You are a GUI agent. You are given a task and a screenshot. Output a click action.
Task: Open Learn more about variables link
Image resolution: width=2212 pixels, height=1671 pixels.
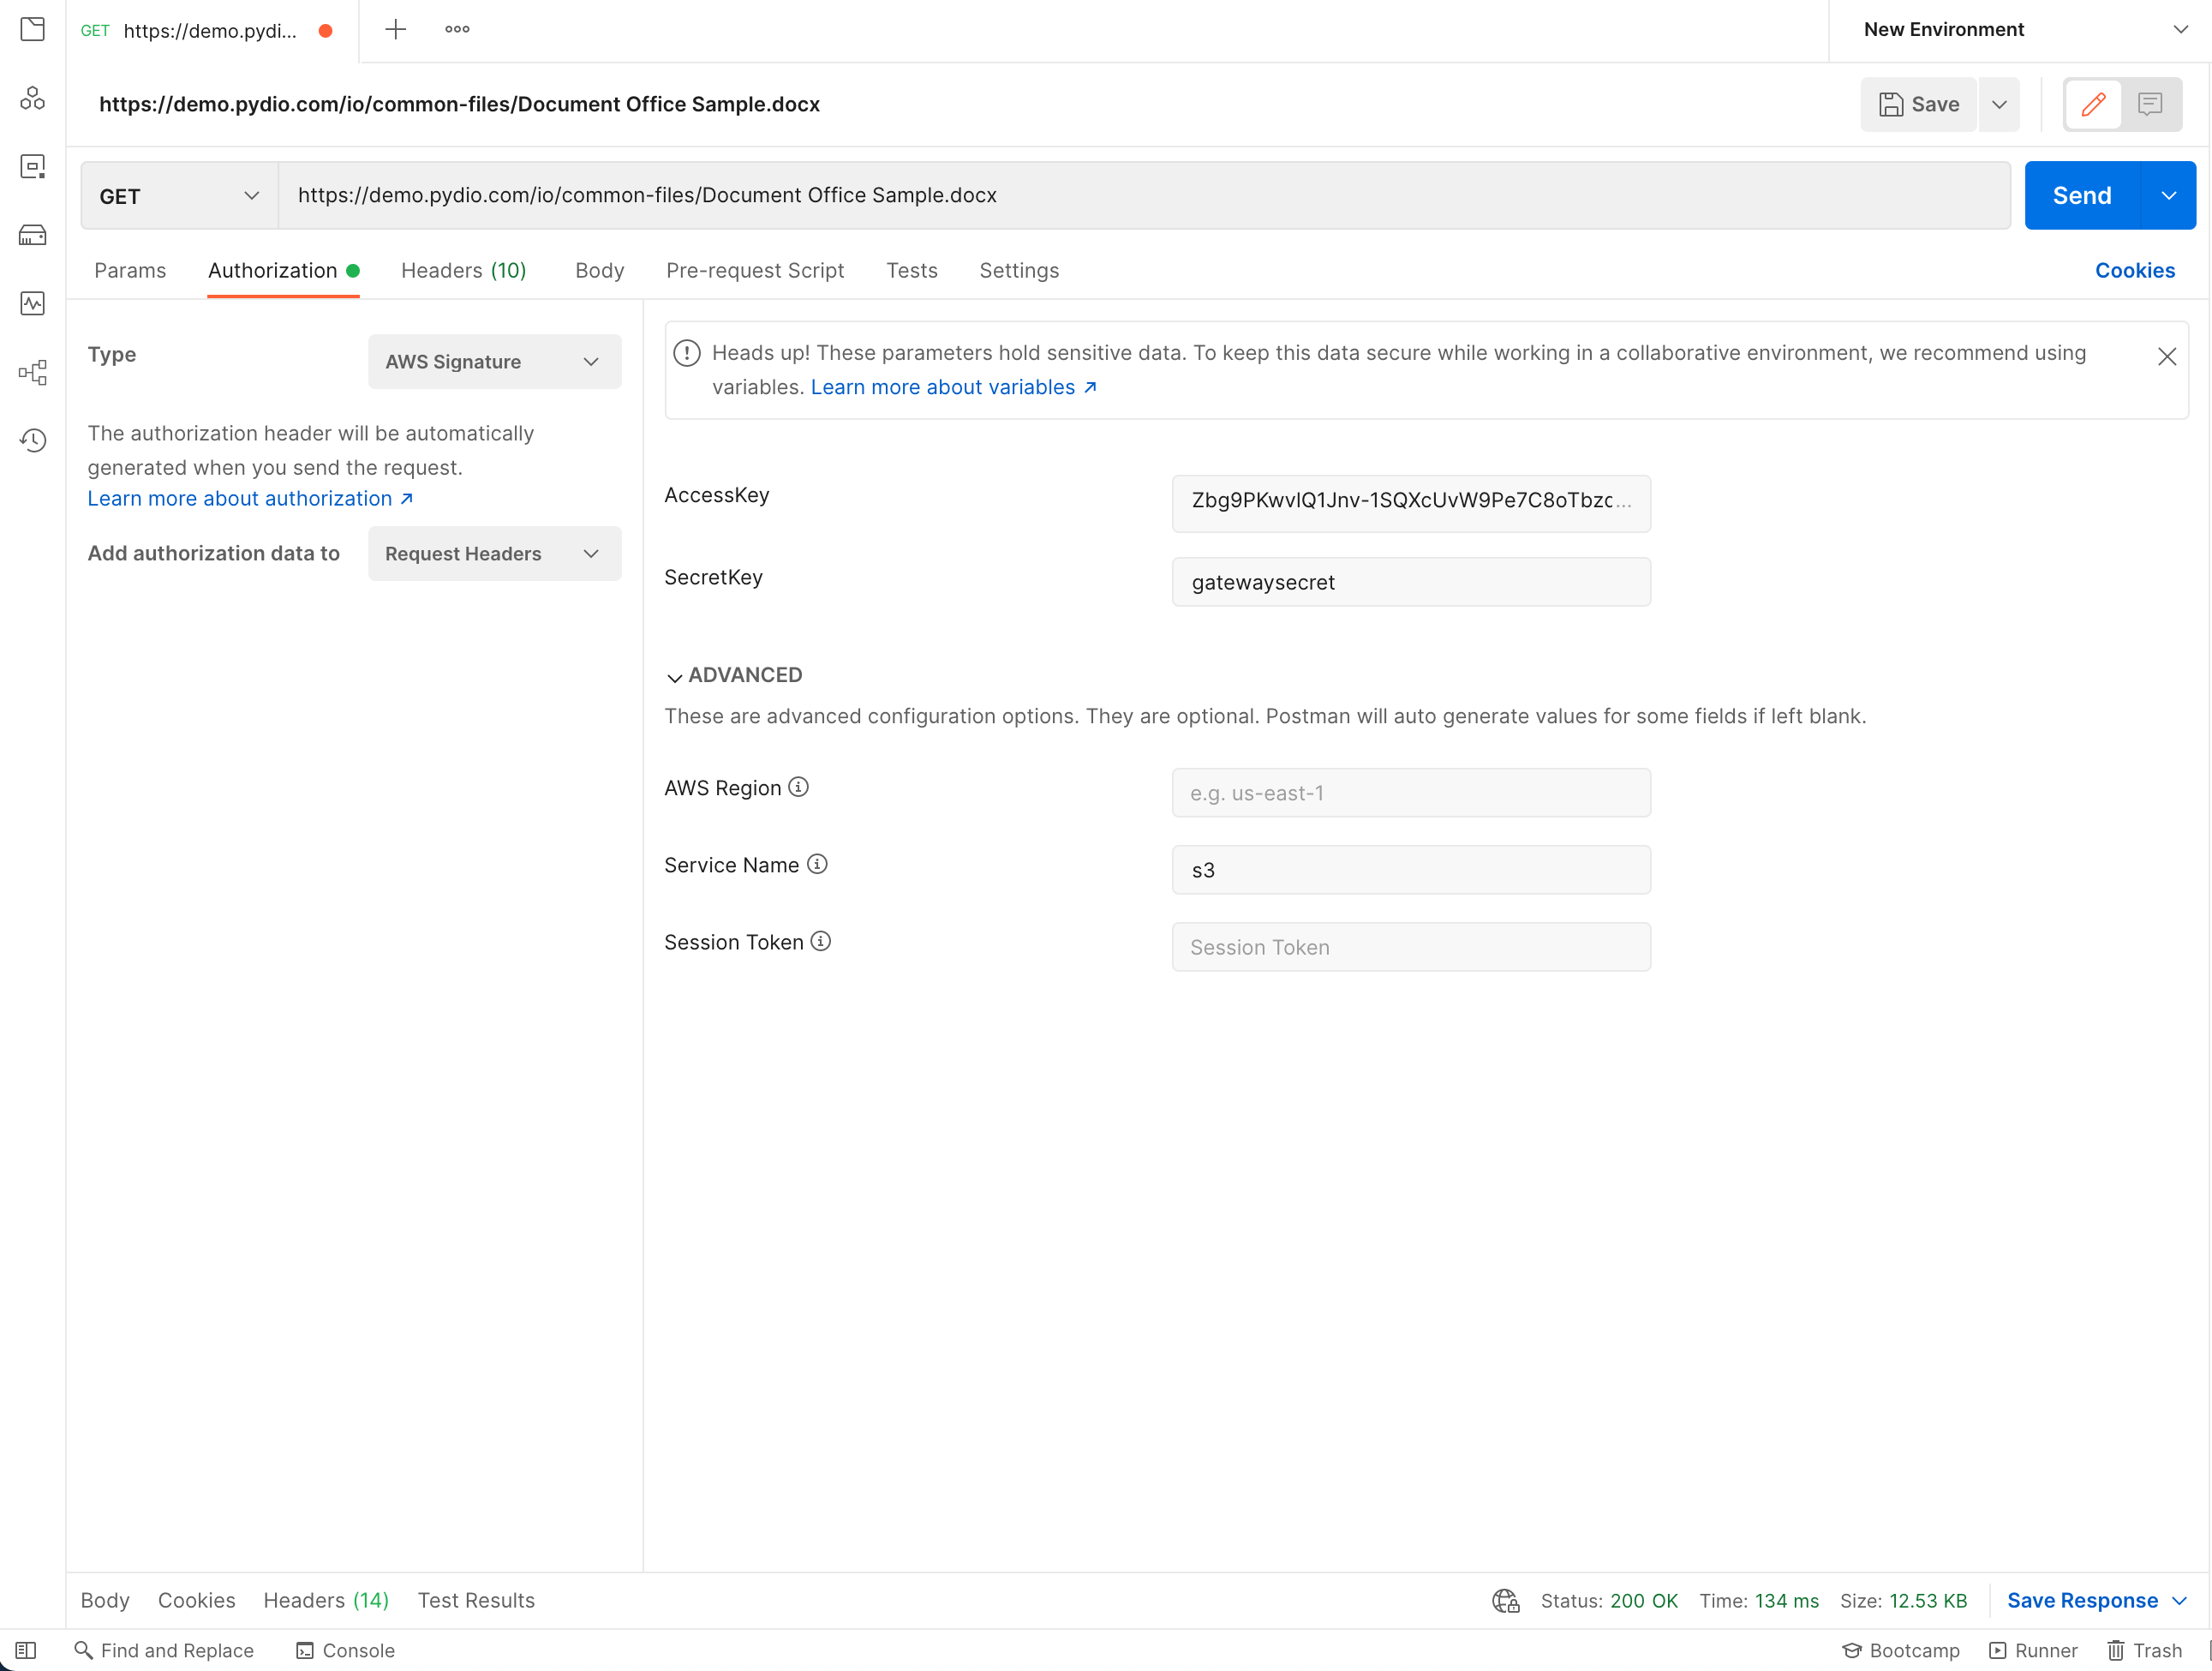953,387
